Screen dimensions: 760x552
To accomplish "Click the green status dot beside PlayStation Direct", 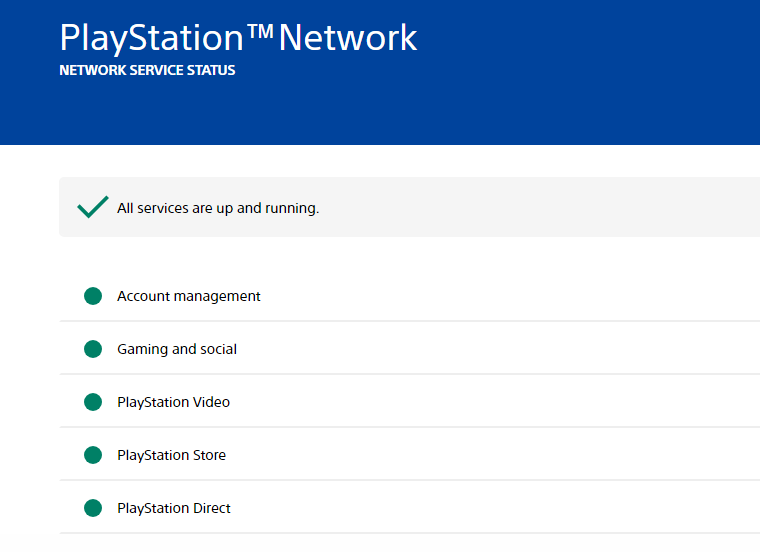I will [93, 508].
